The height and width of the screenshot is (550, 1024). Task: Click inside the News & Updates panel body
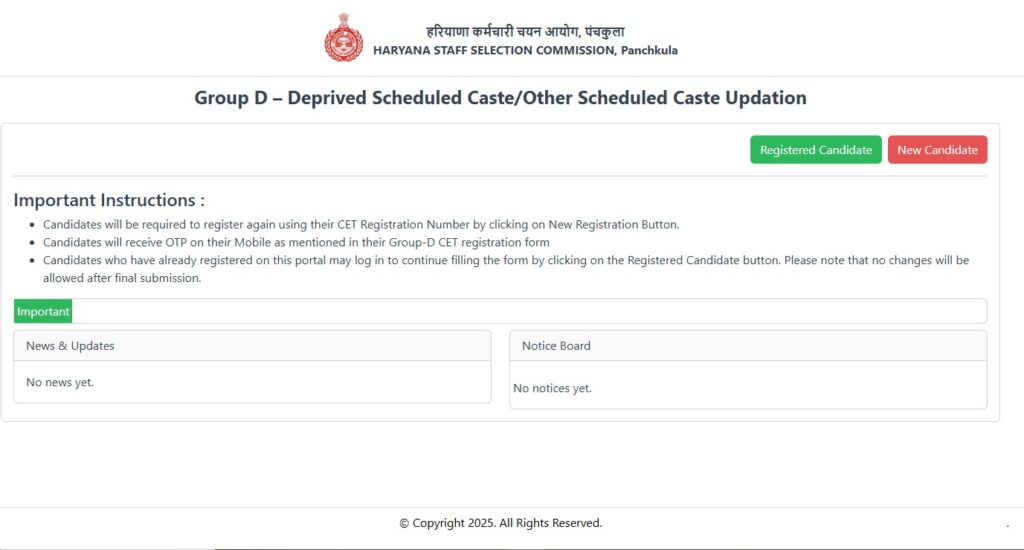(x=300, y=383)
